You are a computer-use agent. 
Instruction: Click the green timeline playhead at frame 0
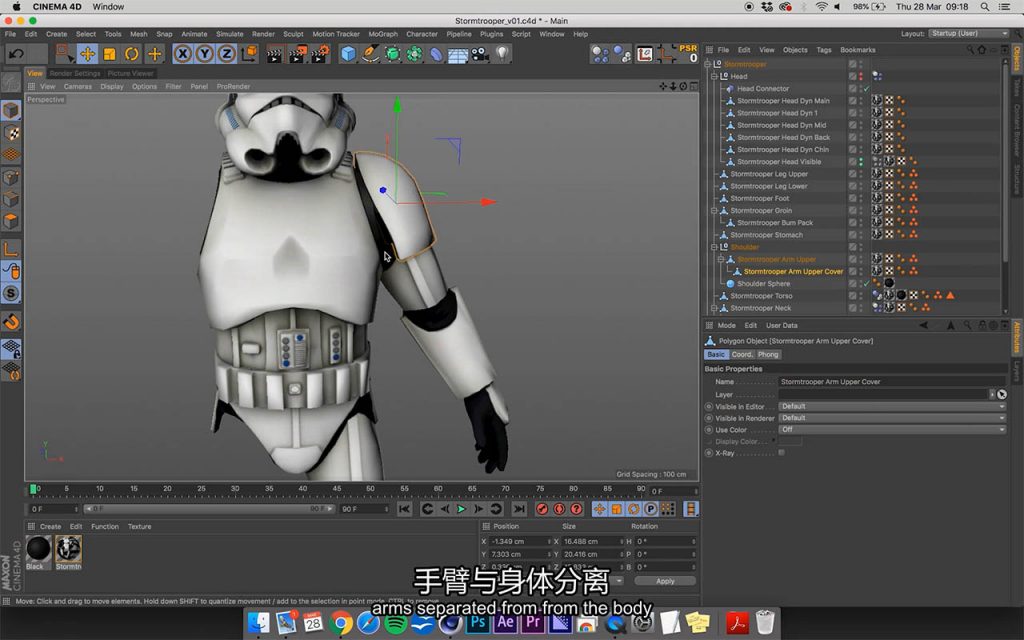pyautogui.click(x=33, y=488)
